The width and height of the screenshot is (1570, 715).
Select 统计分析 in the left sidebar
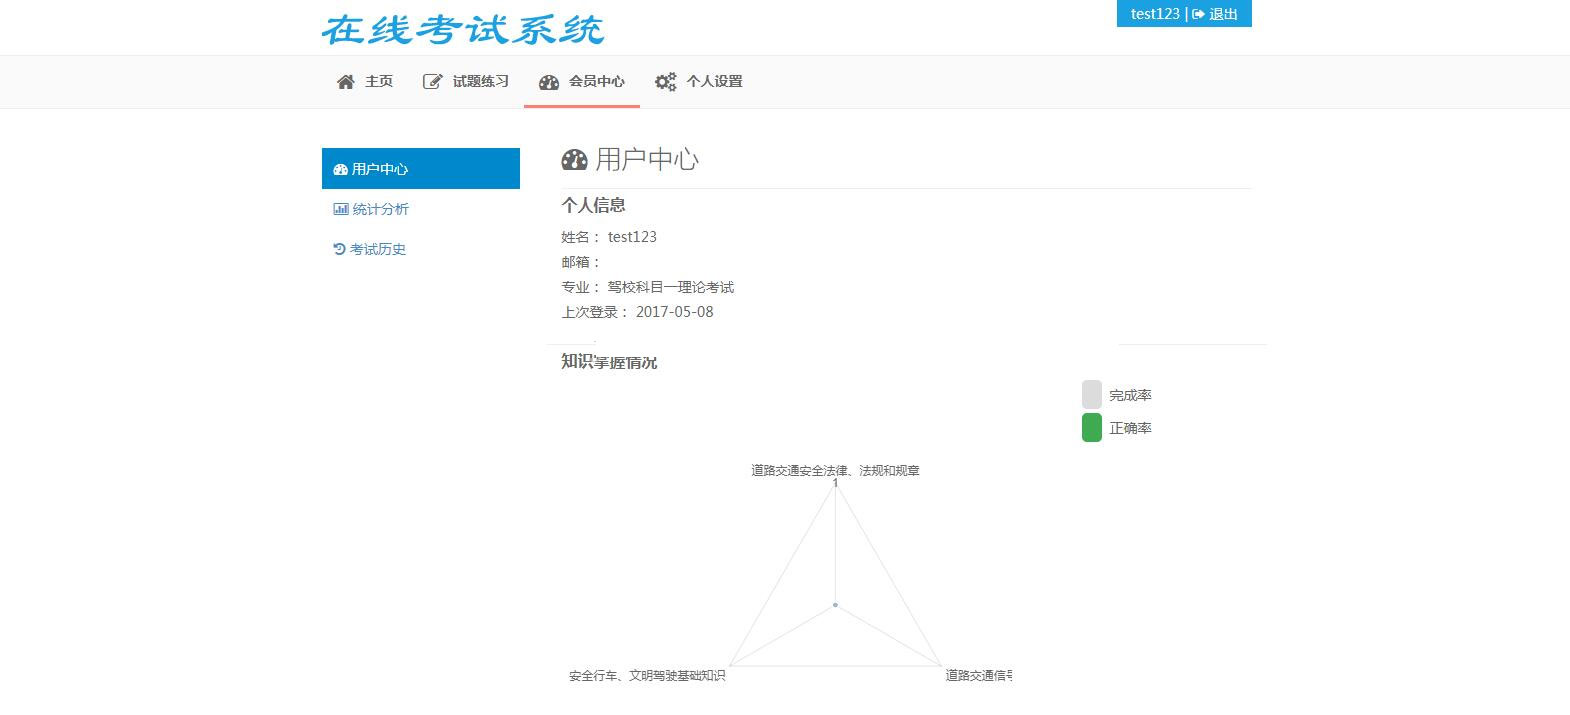click(380, 209)
